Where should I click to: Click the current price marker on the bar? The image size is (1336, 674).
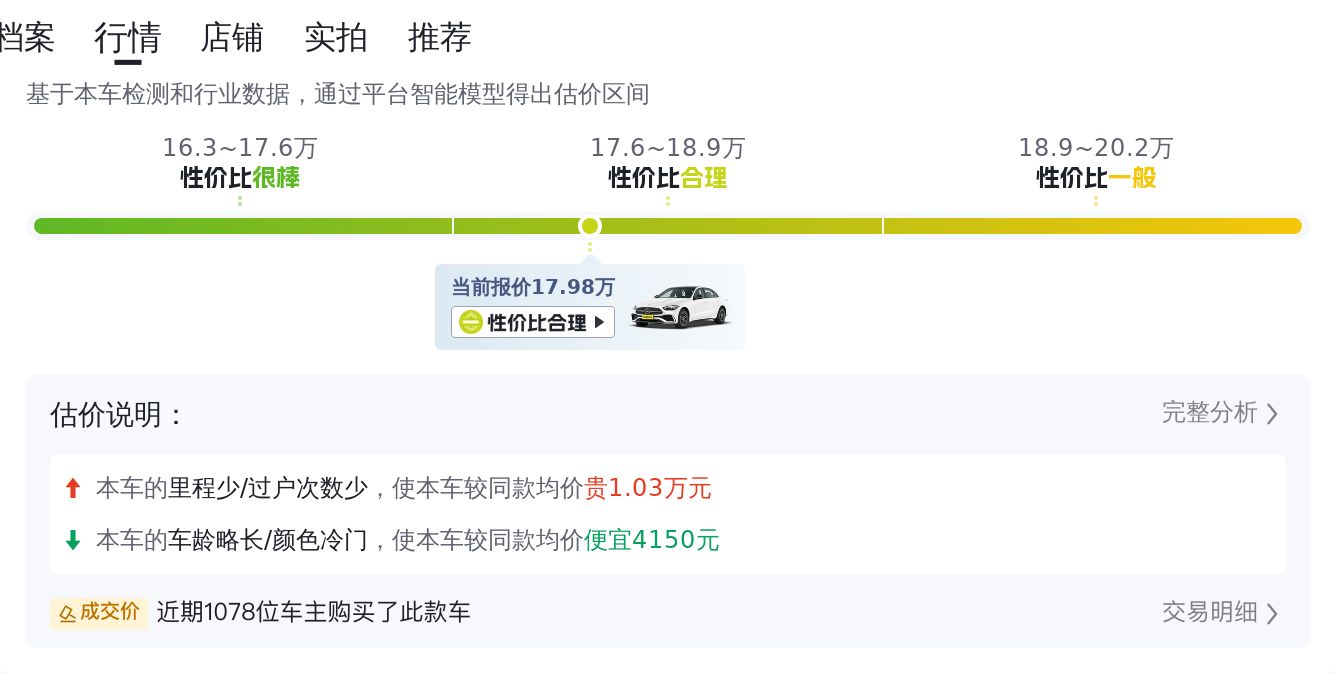pyautogui.click(x=590, y=226)
